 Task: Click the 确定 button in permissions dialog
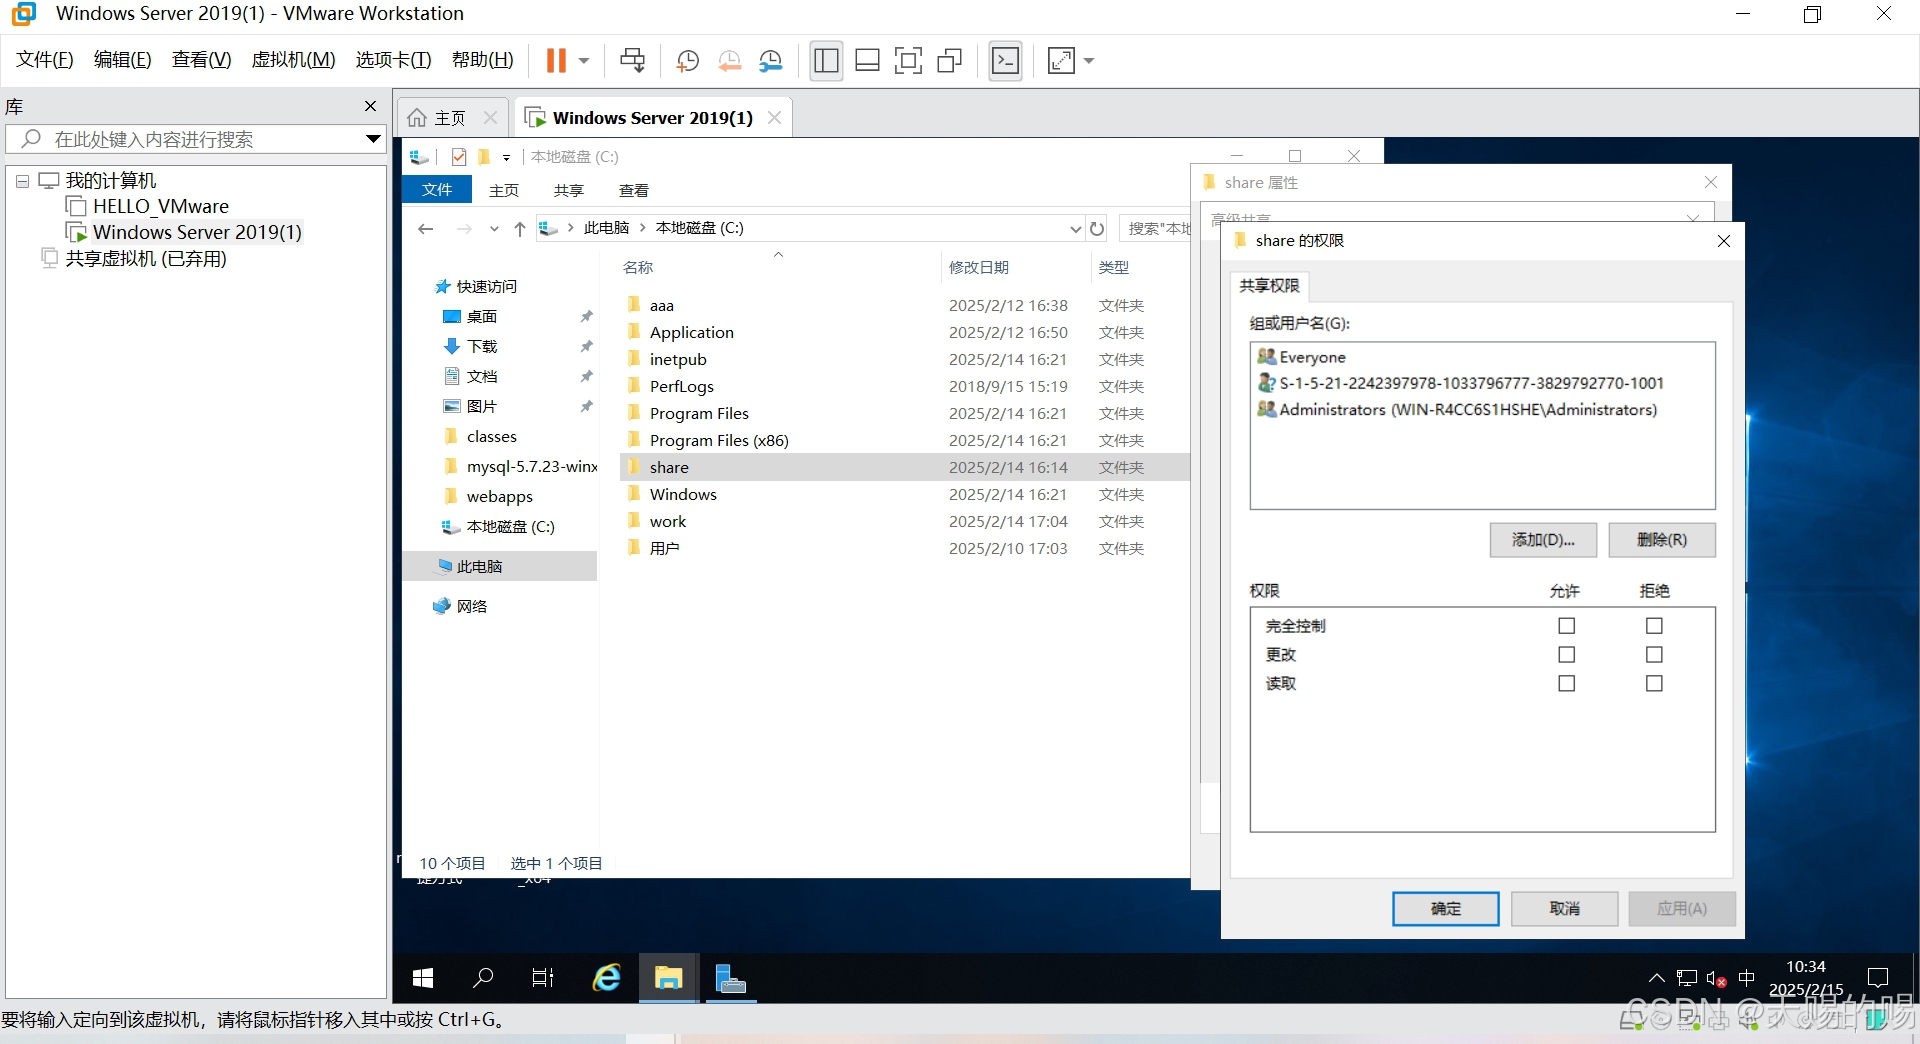click(1446, 909)
